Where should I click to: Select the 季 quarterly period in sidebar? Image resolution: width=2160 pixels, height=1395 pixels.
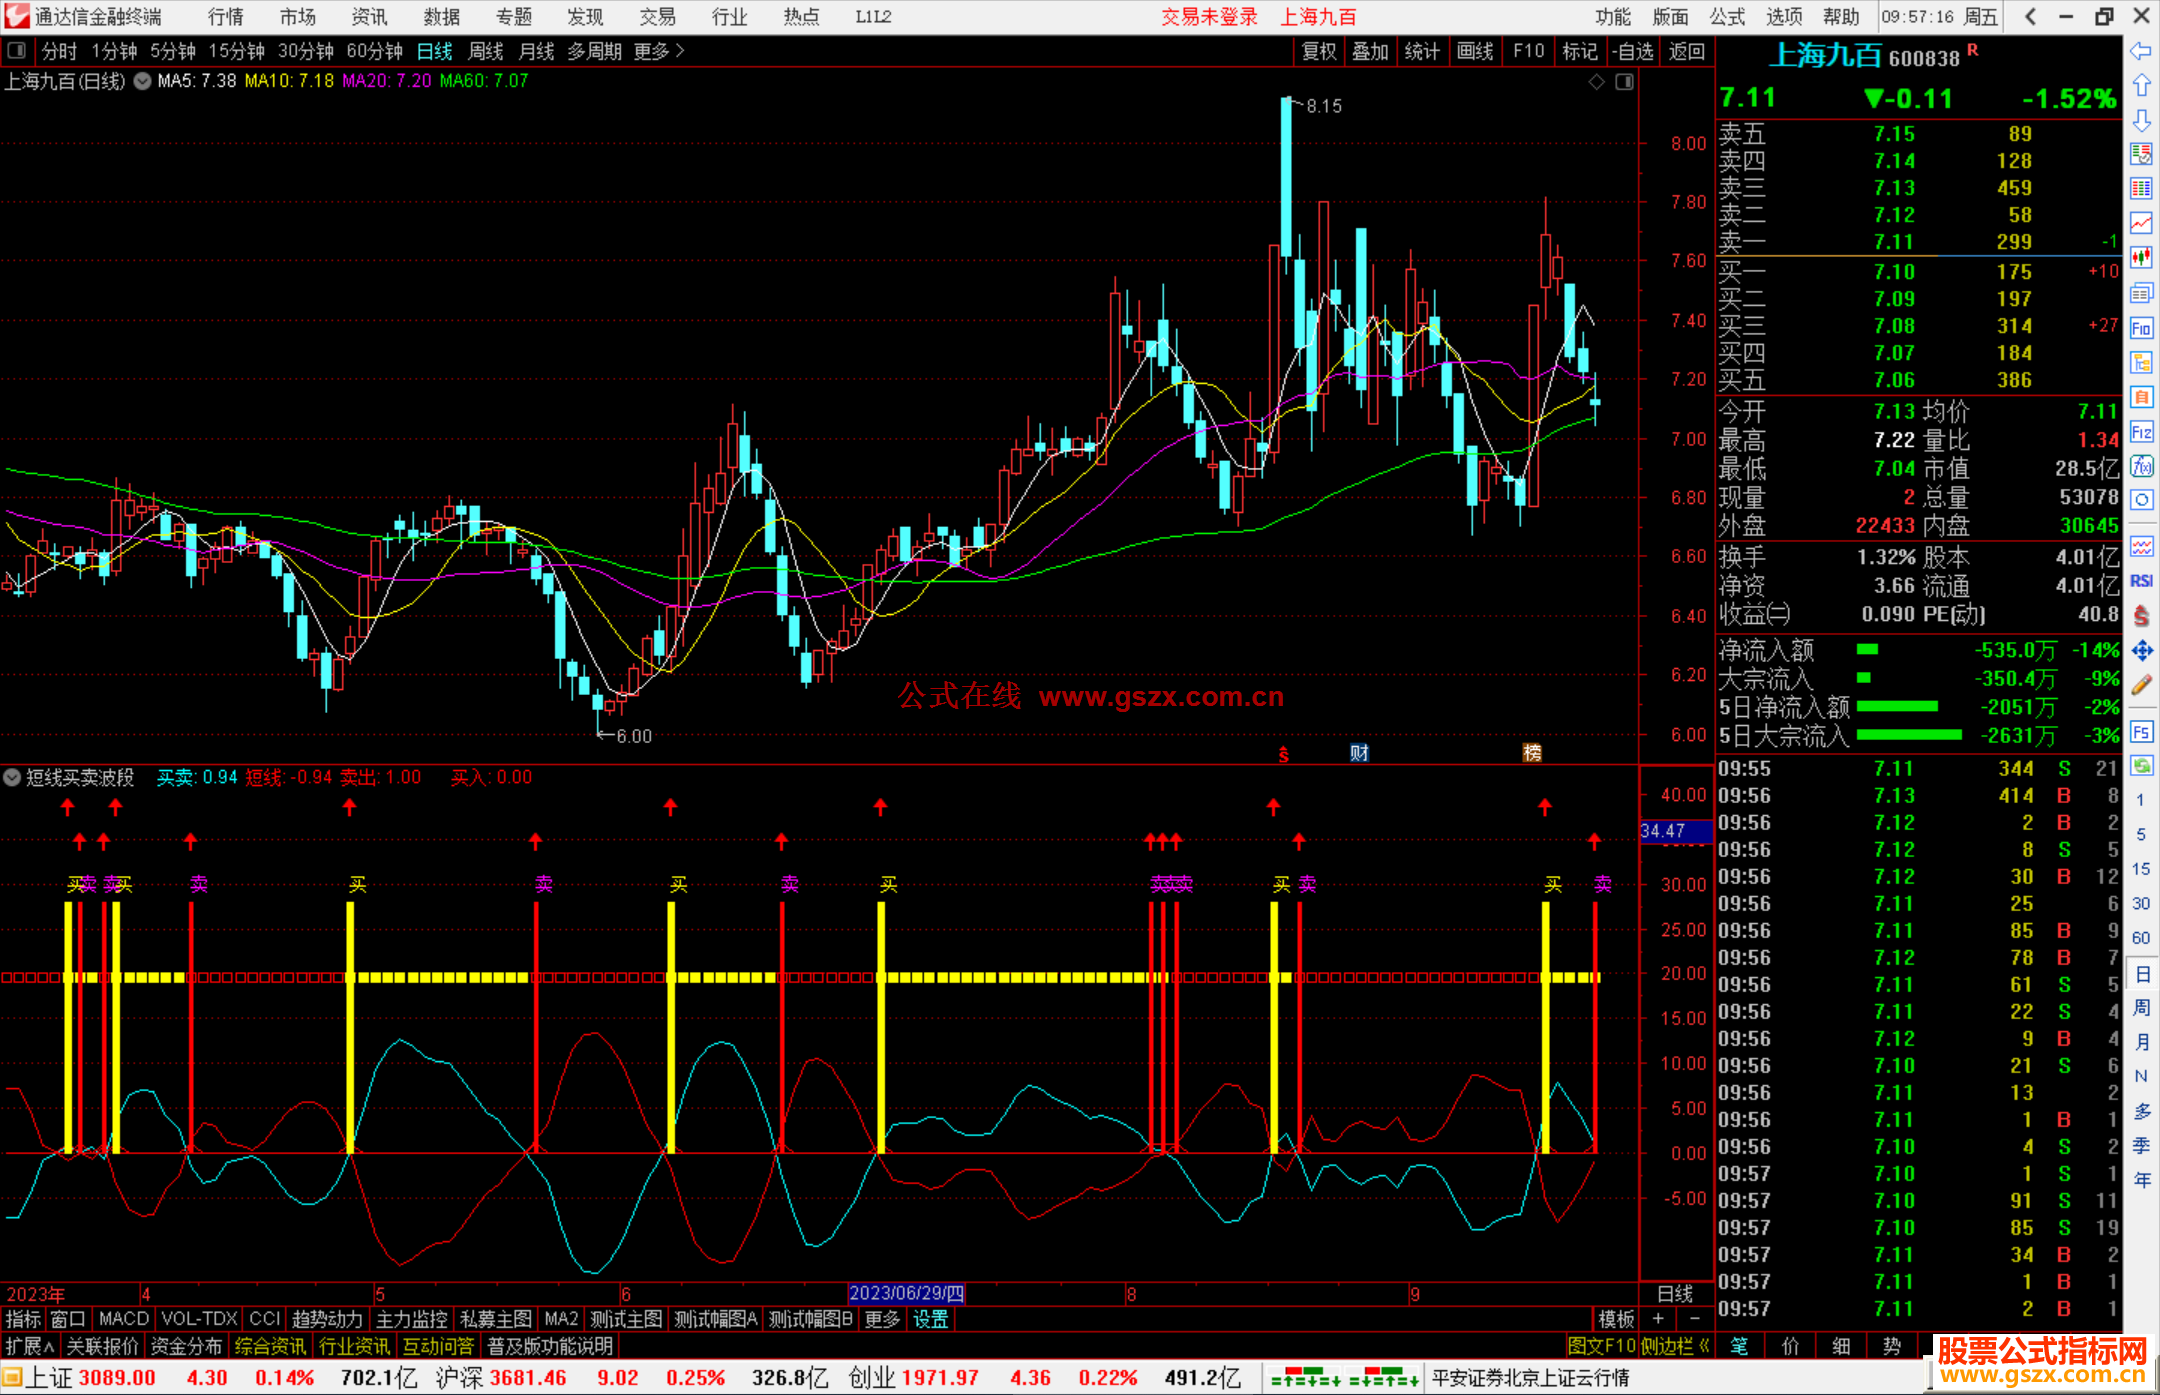point(2141,1146)
